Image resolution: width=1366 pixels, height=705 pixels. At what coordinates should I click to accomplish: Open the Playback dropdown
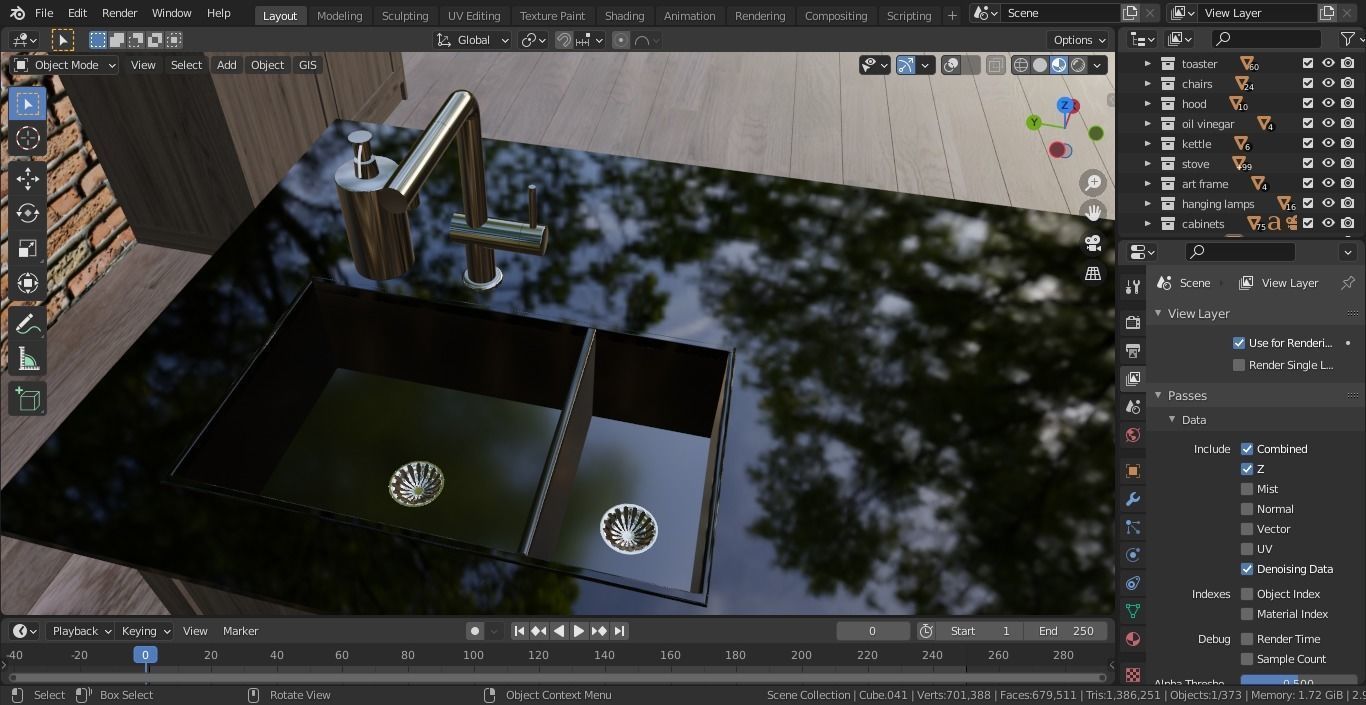(x=80, y=631)
